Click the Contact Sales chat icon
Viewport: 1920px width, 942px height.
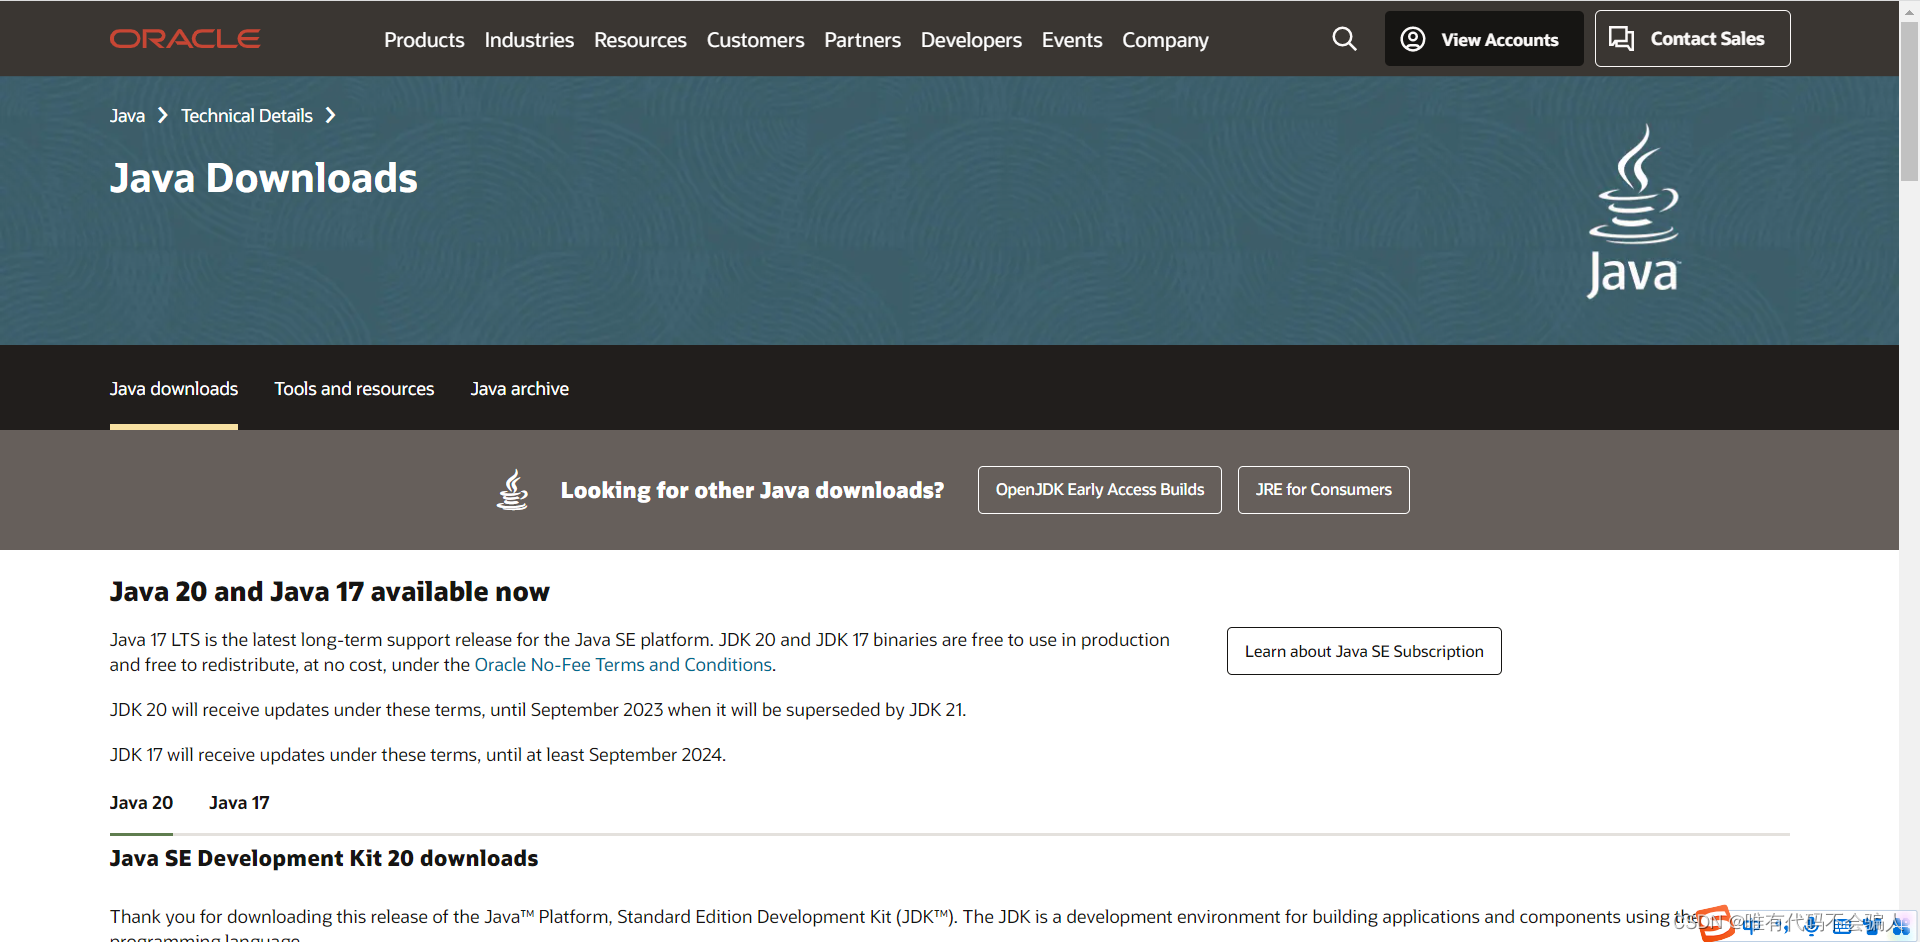(1621, 39)
